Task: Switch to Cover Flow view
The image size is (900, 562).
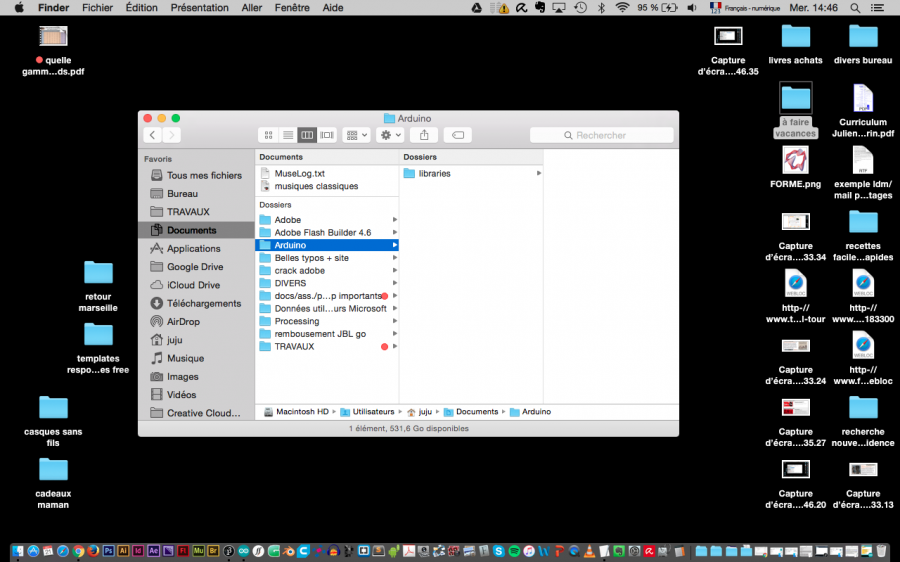Action: pos(326,135)
